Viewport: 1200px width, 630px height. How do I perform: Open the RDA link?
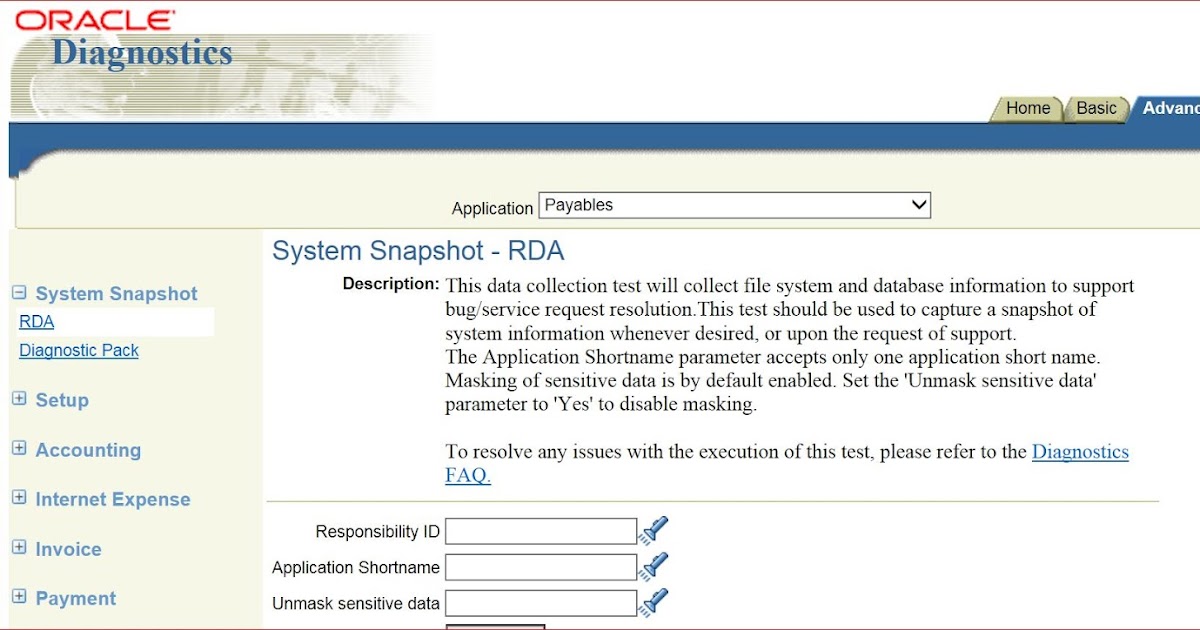tap(36, 321)
